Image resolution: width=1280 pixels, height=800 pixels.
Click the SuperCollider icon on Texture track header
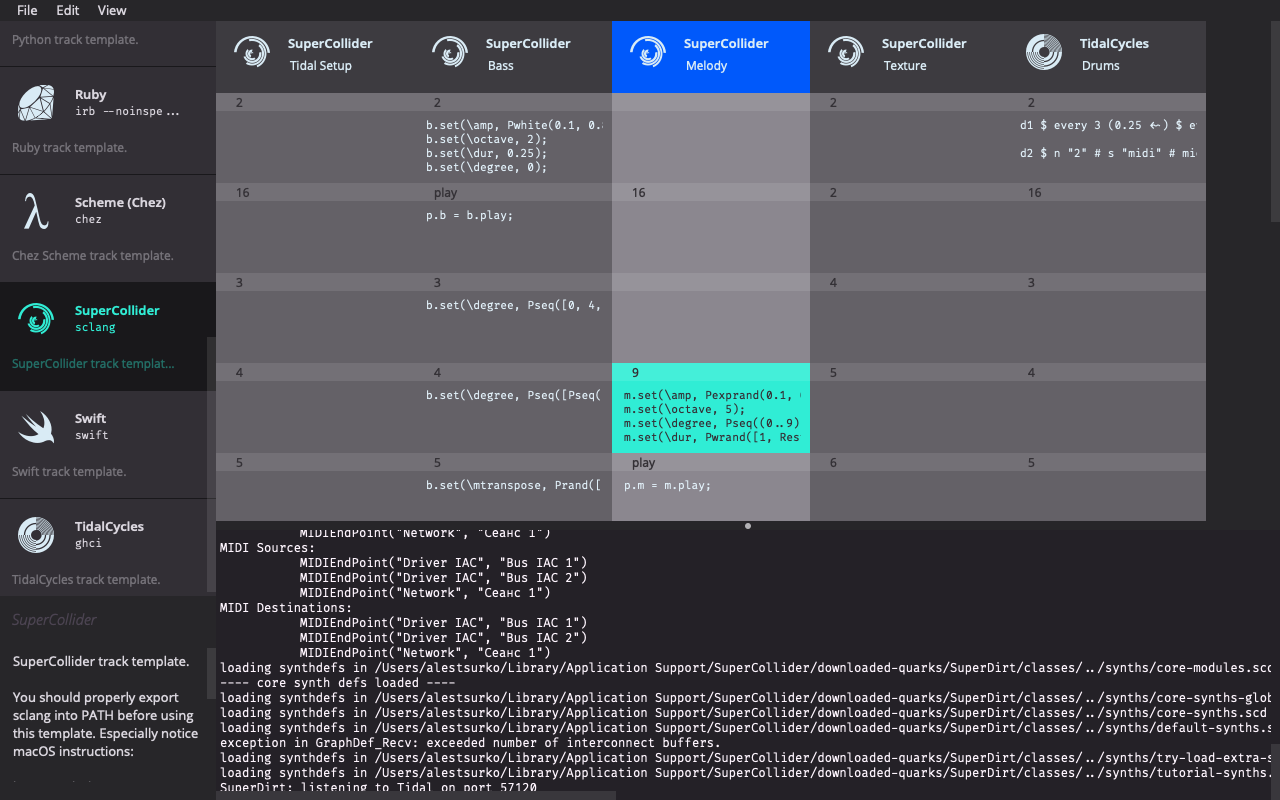point(845,52)
